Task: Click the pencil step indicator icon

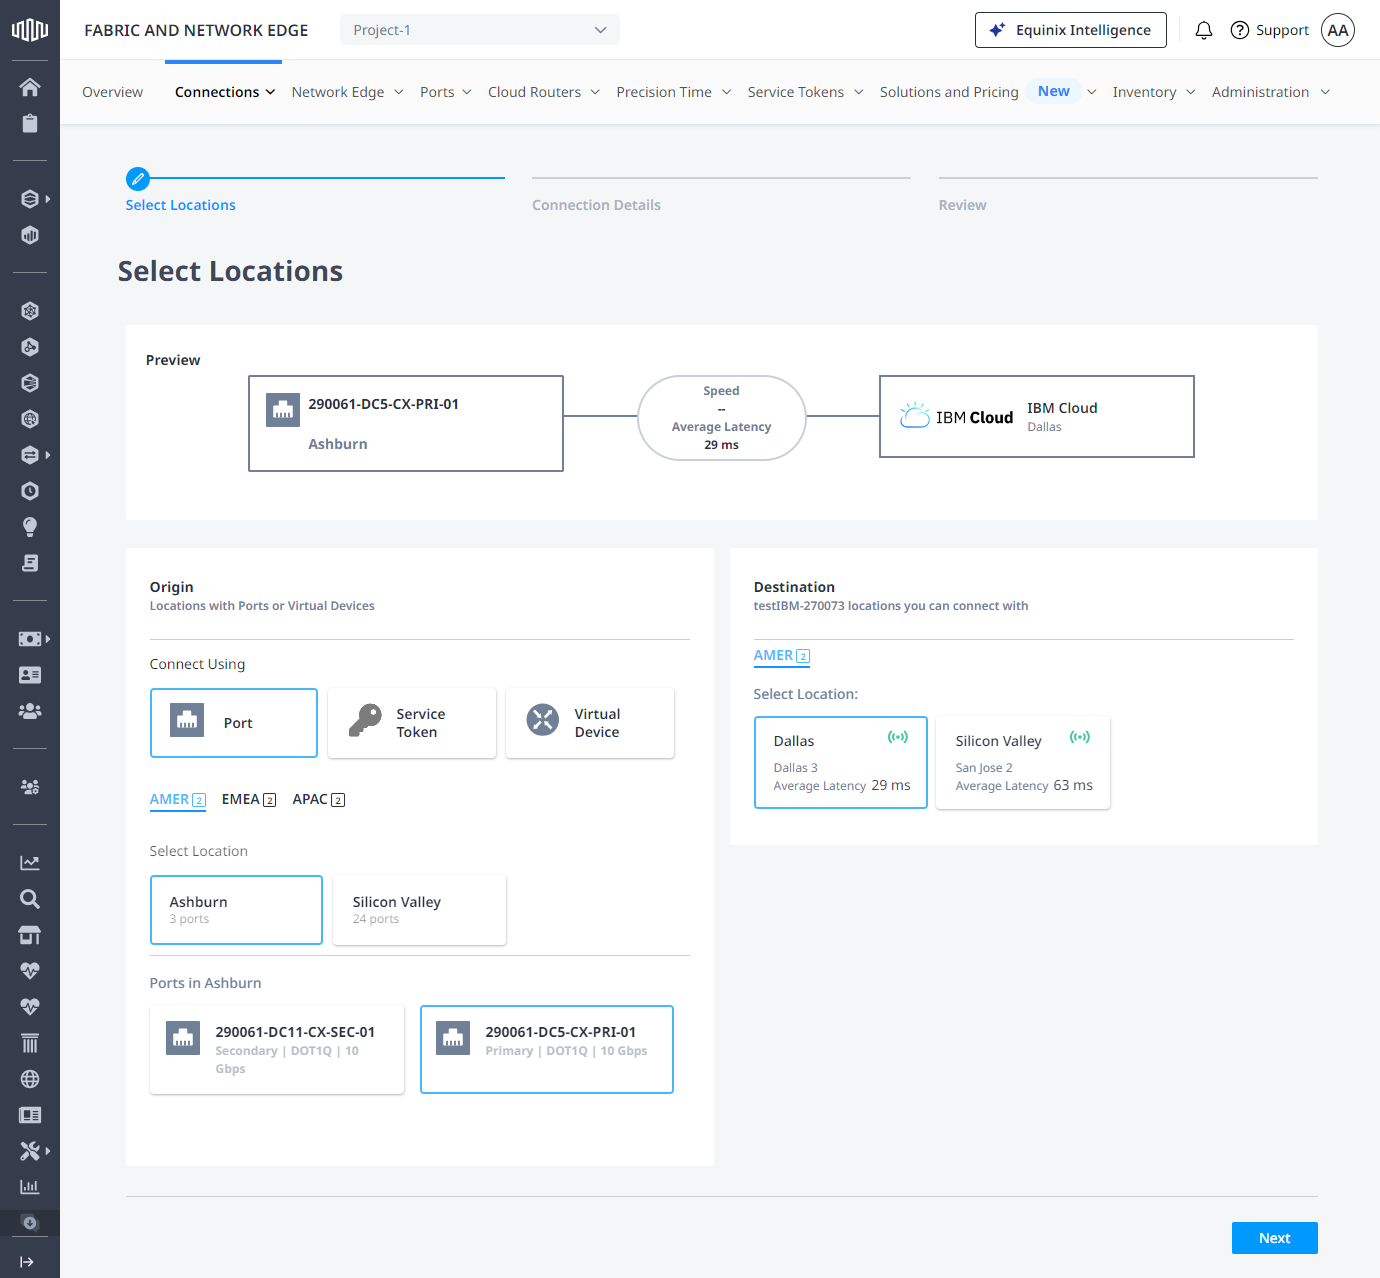Action: tap(138, 179)
